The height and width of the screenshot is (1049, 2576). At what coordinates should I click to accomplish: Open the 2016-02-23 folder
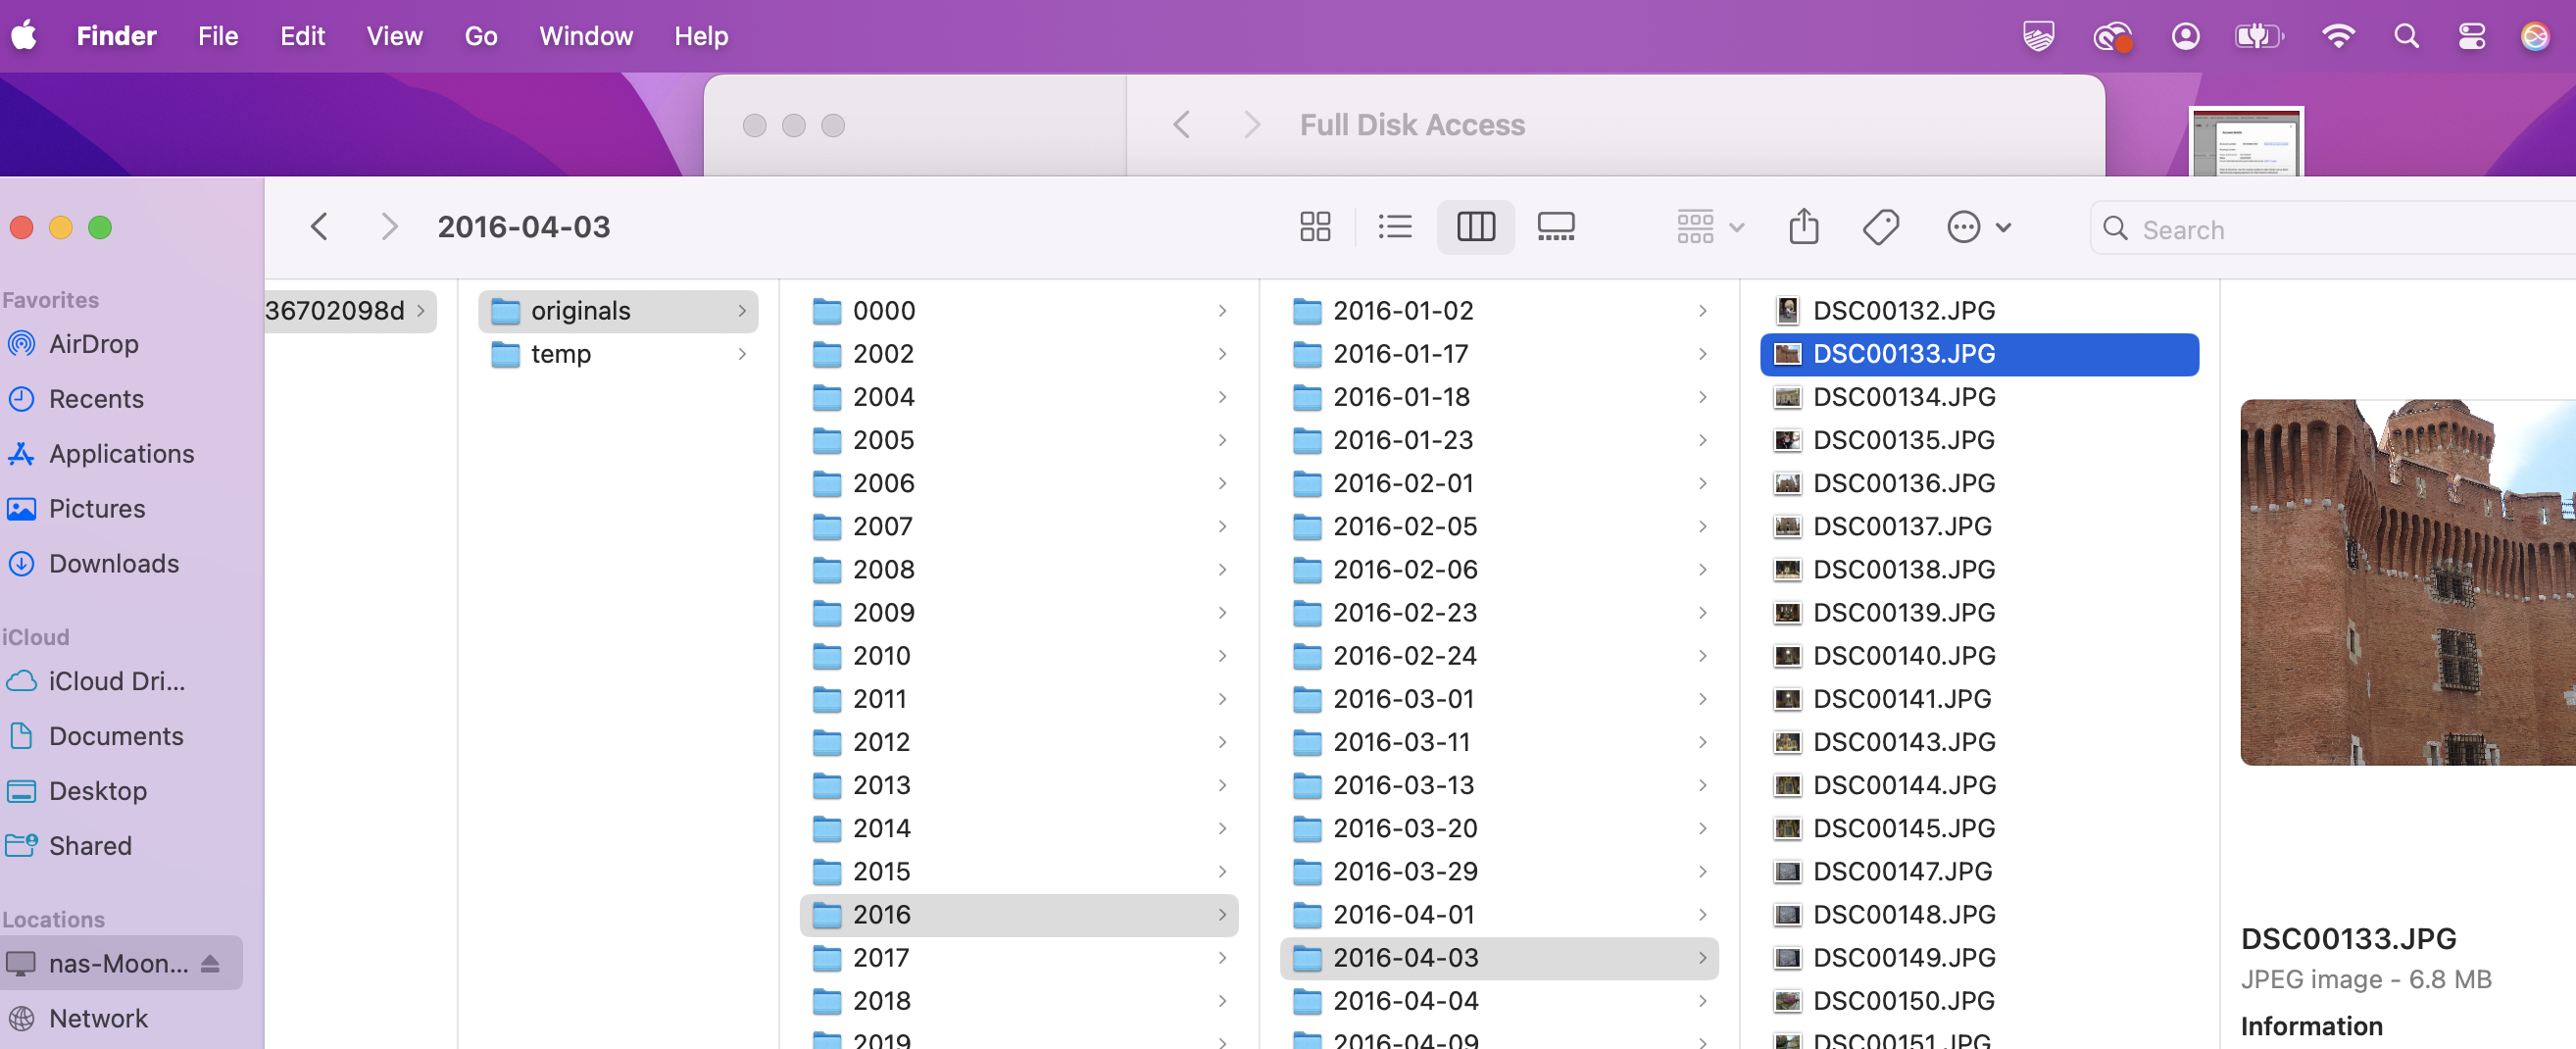click(1404, 612)
